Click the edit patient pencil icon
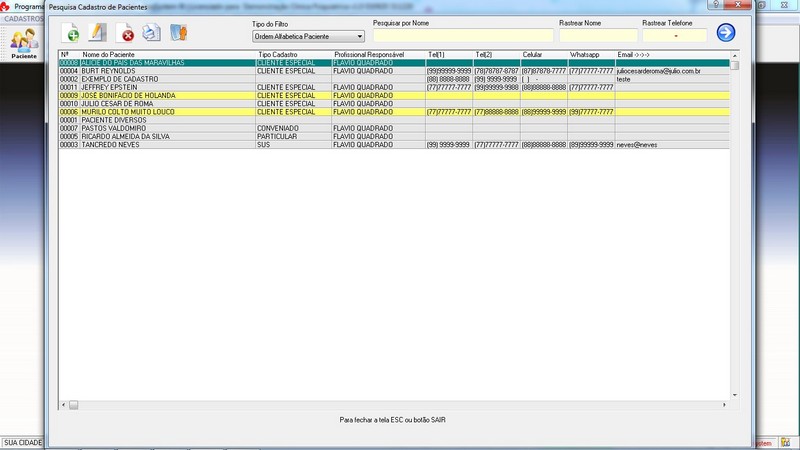This screenshot has width=800, height=450. (x=97, y=33)
